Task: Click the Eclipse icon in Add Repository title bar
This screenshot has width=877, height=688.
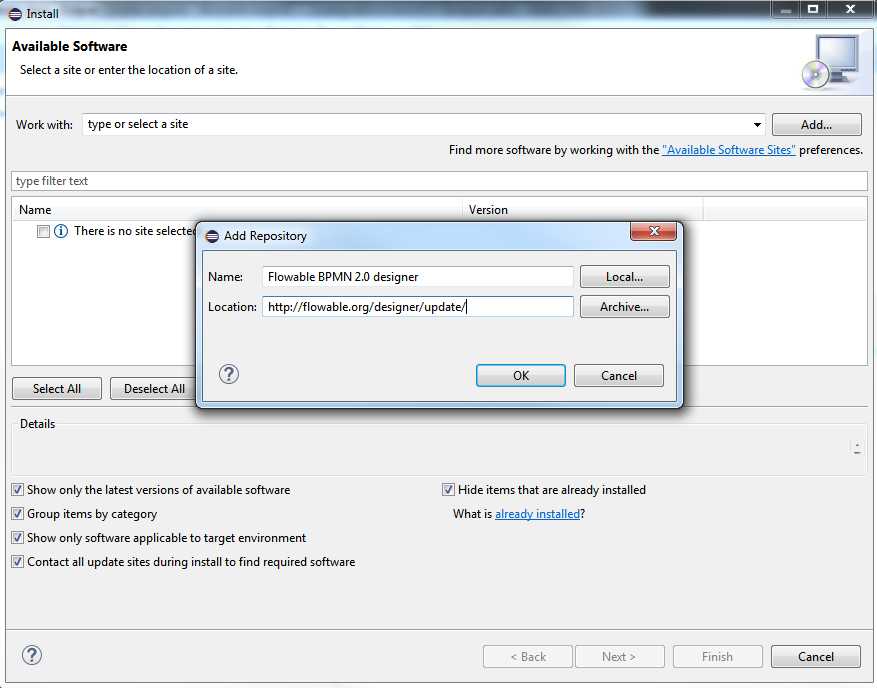Action: click(212, 236)
